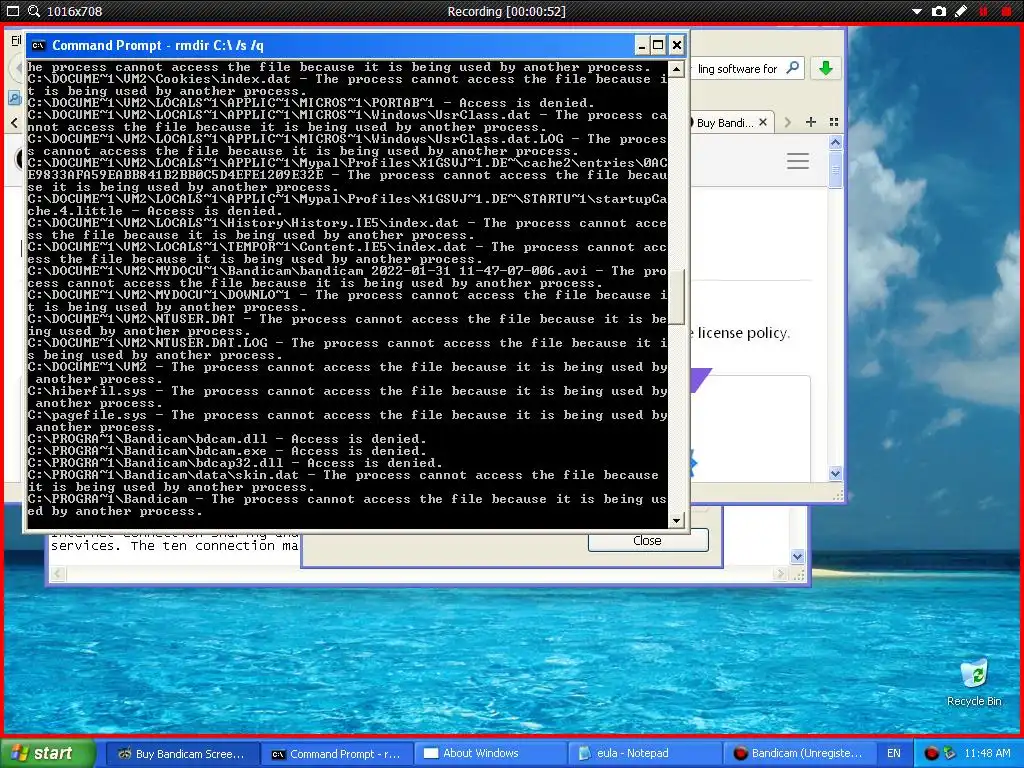Open the list-all-tabs grid icon
Viewport: 1024px width, 768px height.
(x=833, y=122)
